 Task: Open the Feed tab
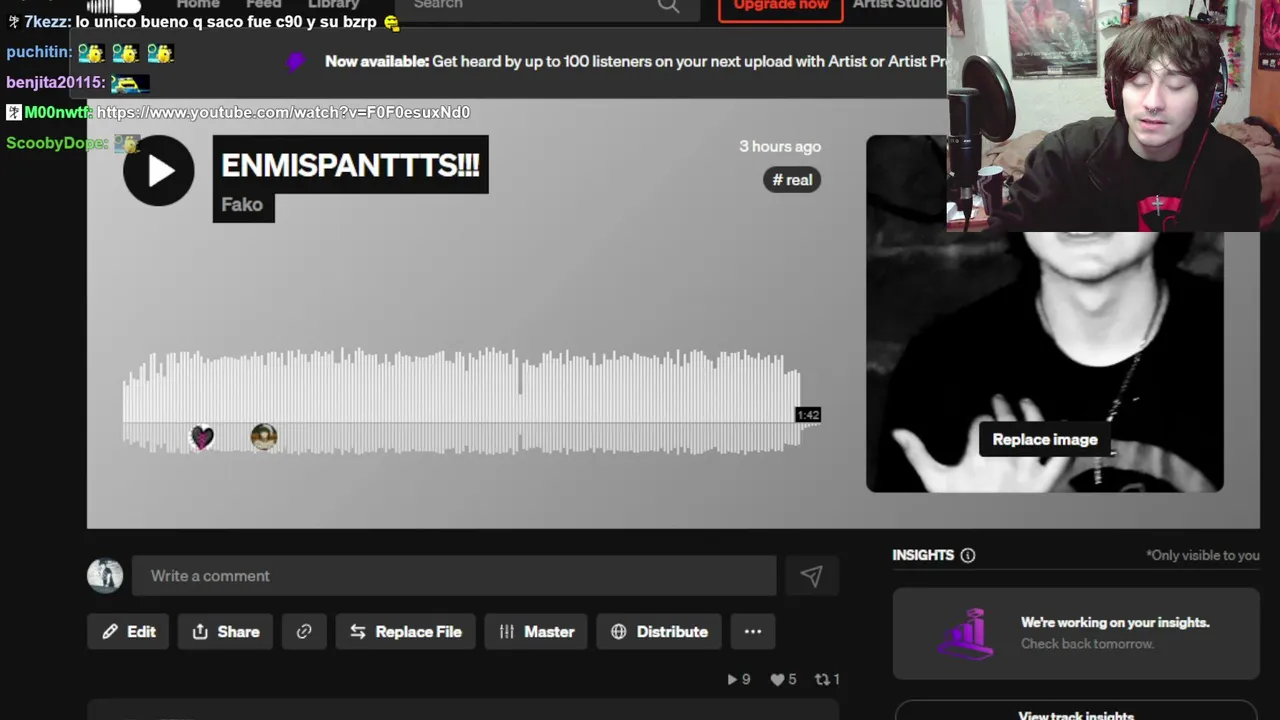(264, 5)
